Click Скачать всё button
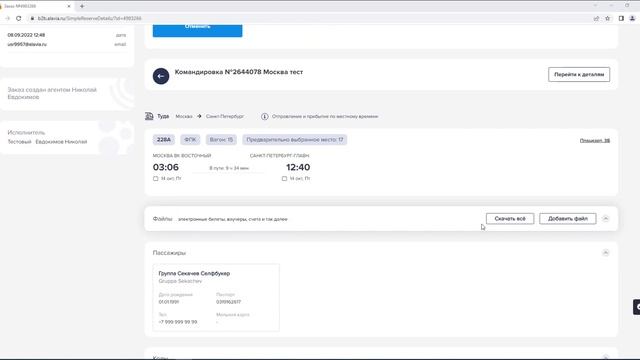 (x=510, y=219)
